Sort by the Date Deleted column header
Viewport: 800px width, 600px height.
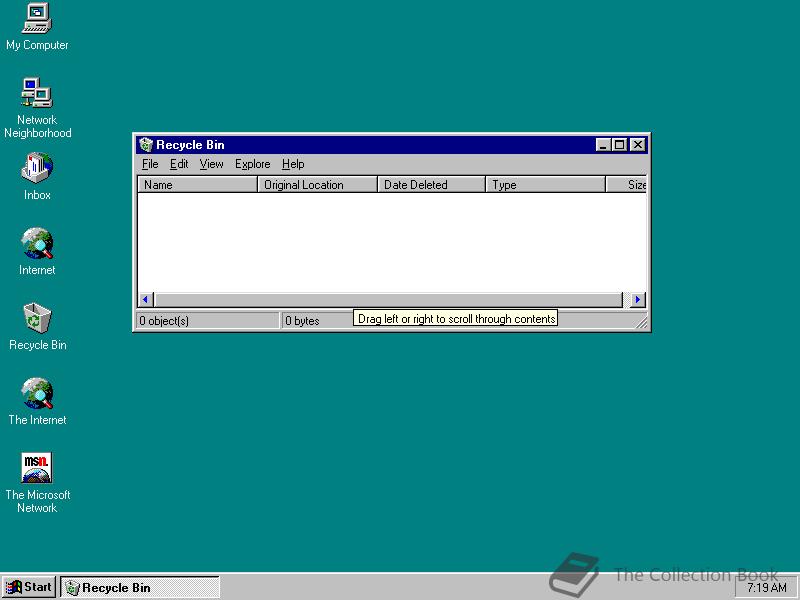pos(432,185)
